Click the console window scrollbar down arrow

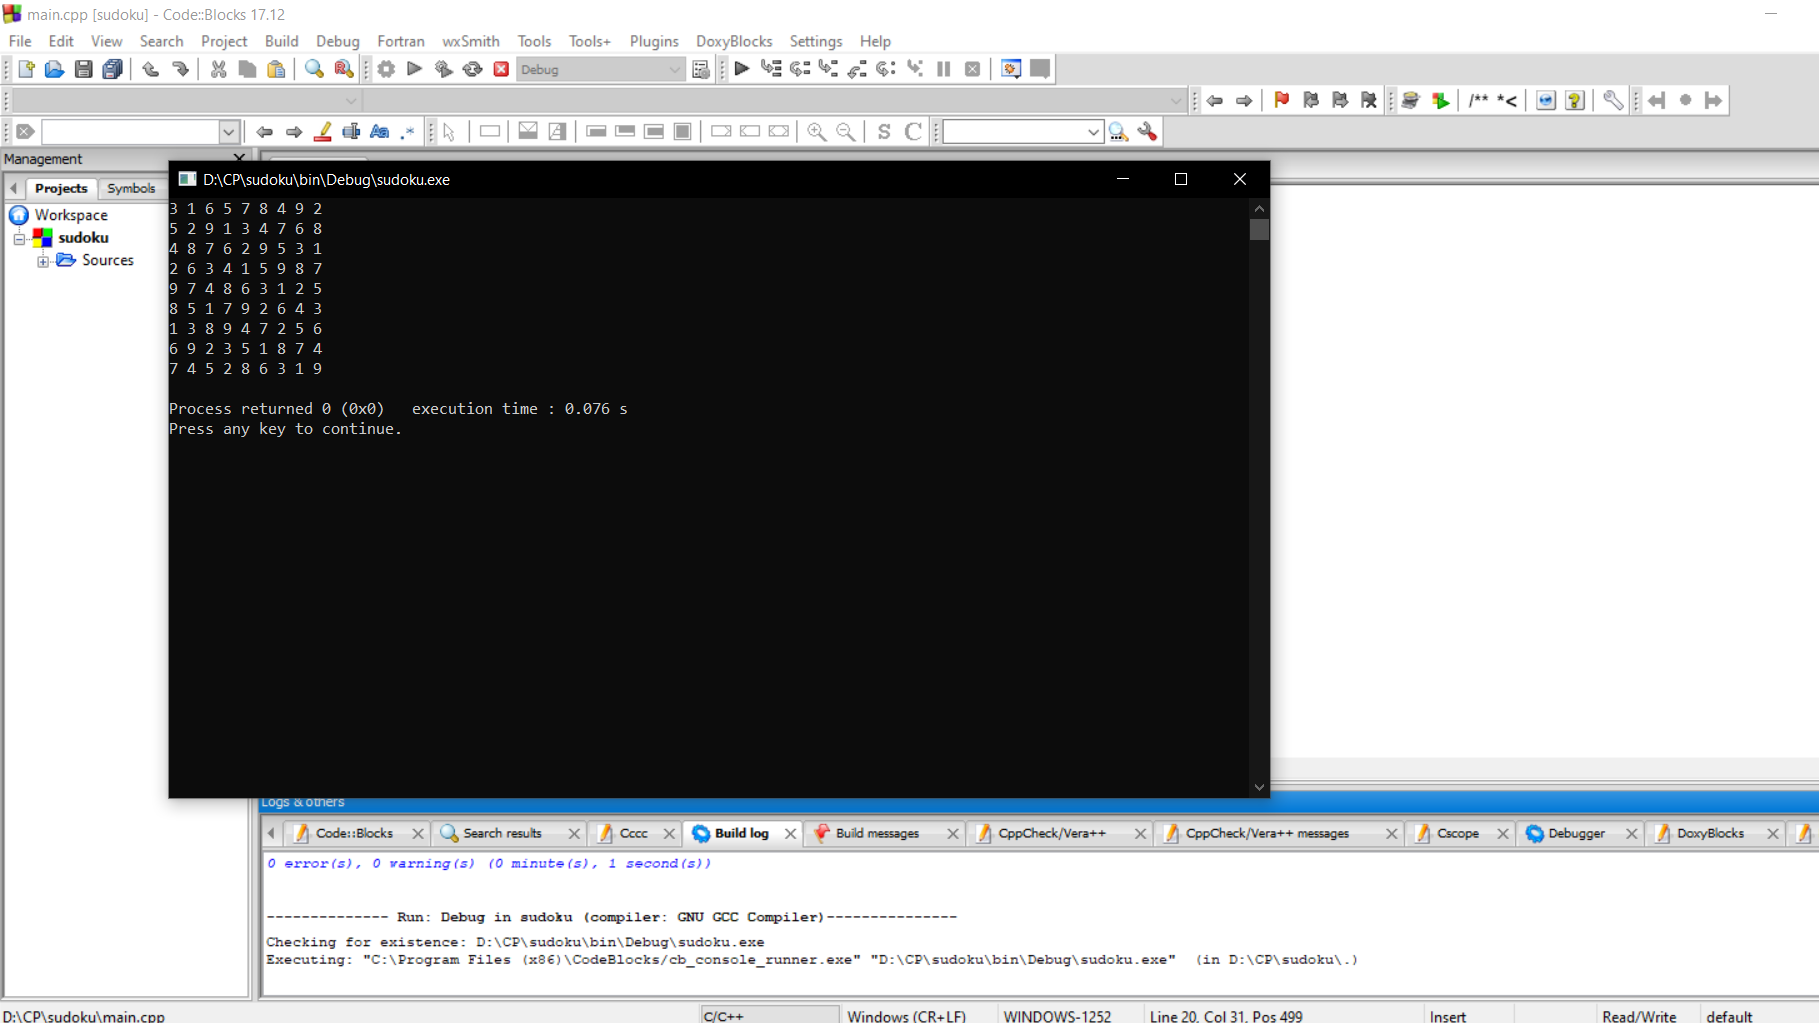coord(1259,787)
